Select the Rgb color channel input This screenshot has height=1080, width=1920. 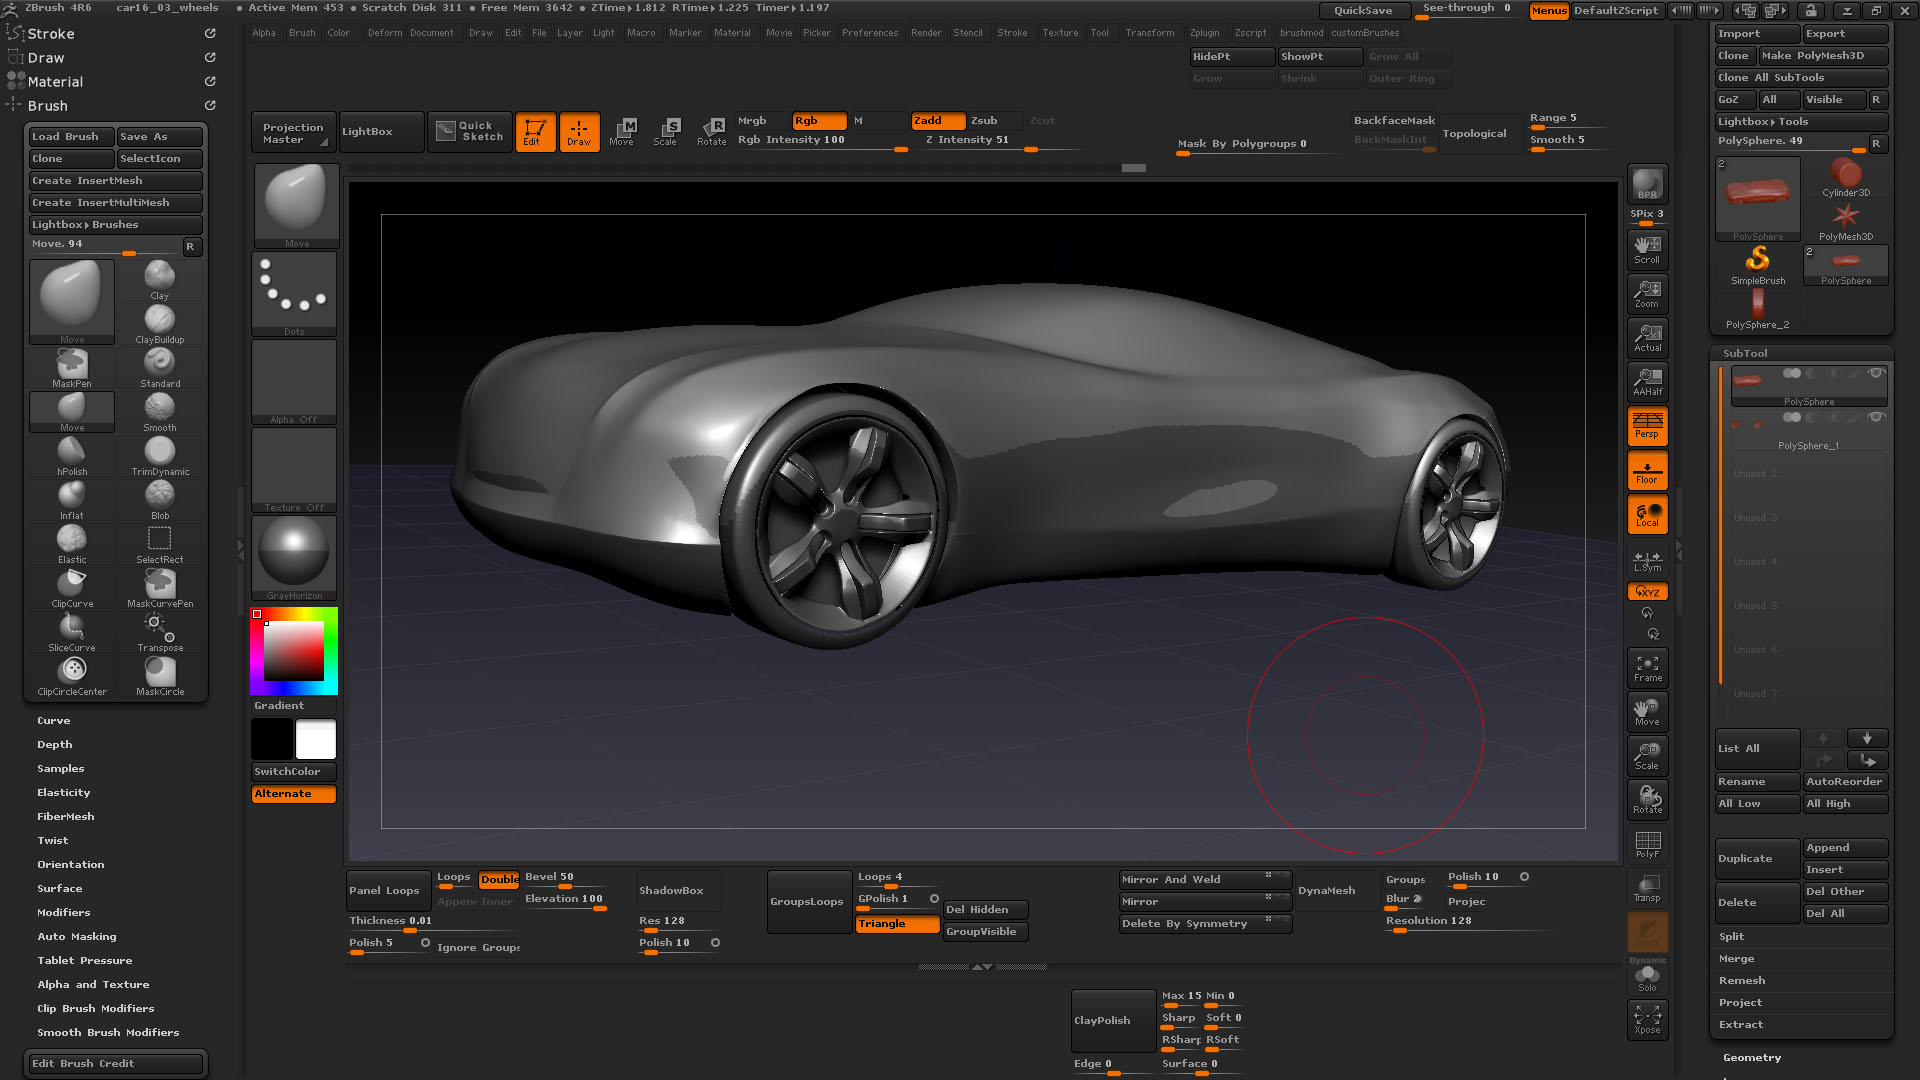808,120
